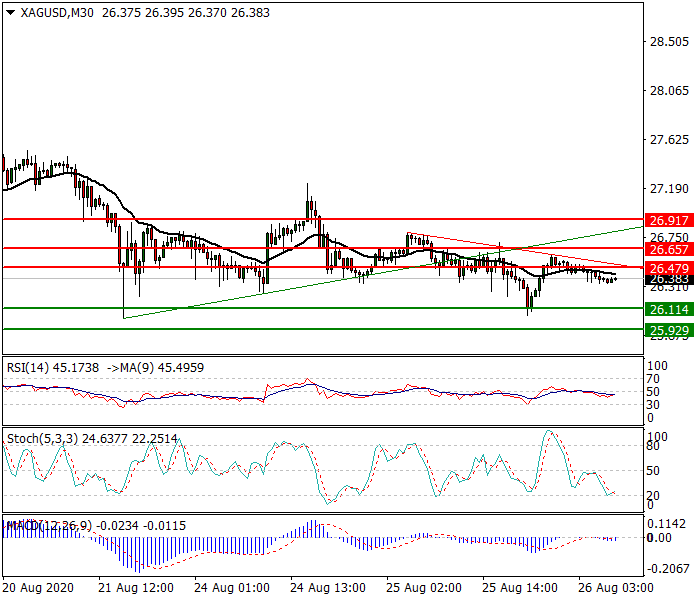Click the 24 Aug 13:00 time label
The image size is (700, 600).
tap(328, 588)
